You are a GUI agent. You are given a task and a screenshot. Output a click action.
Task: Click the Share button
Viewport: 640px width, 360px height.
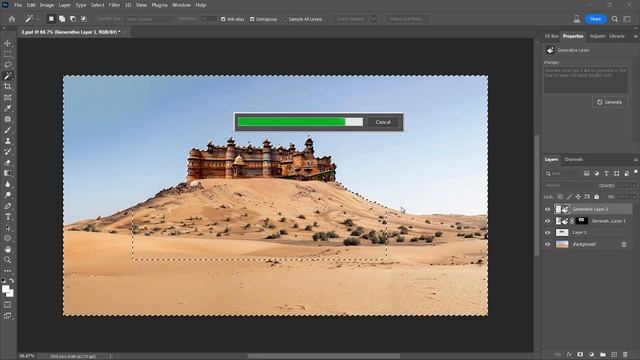tap(595, 19)
